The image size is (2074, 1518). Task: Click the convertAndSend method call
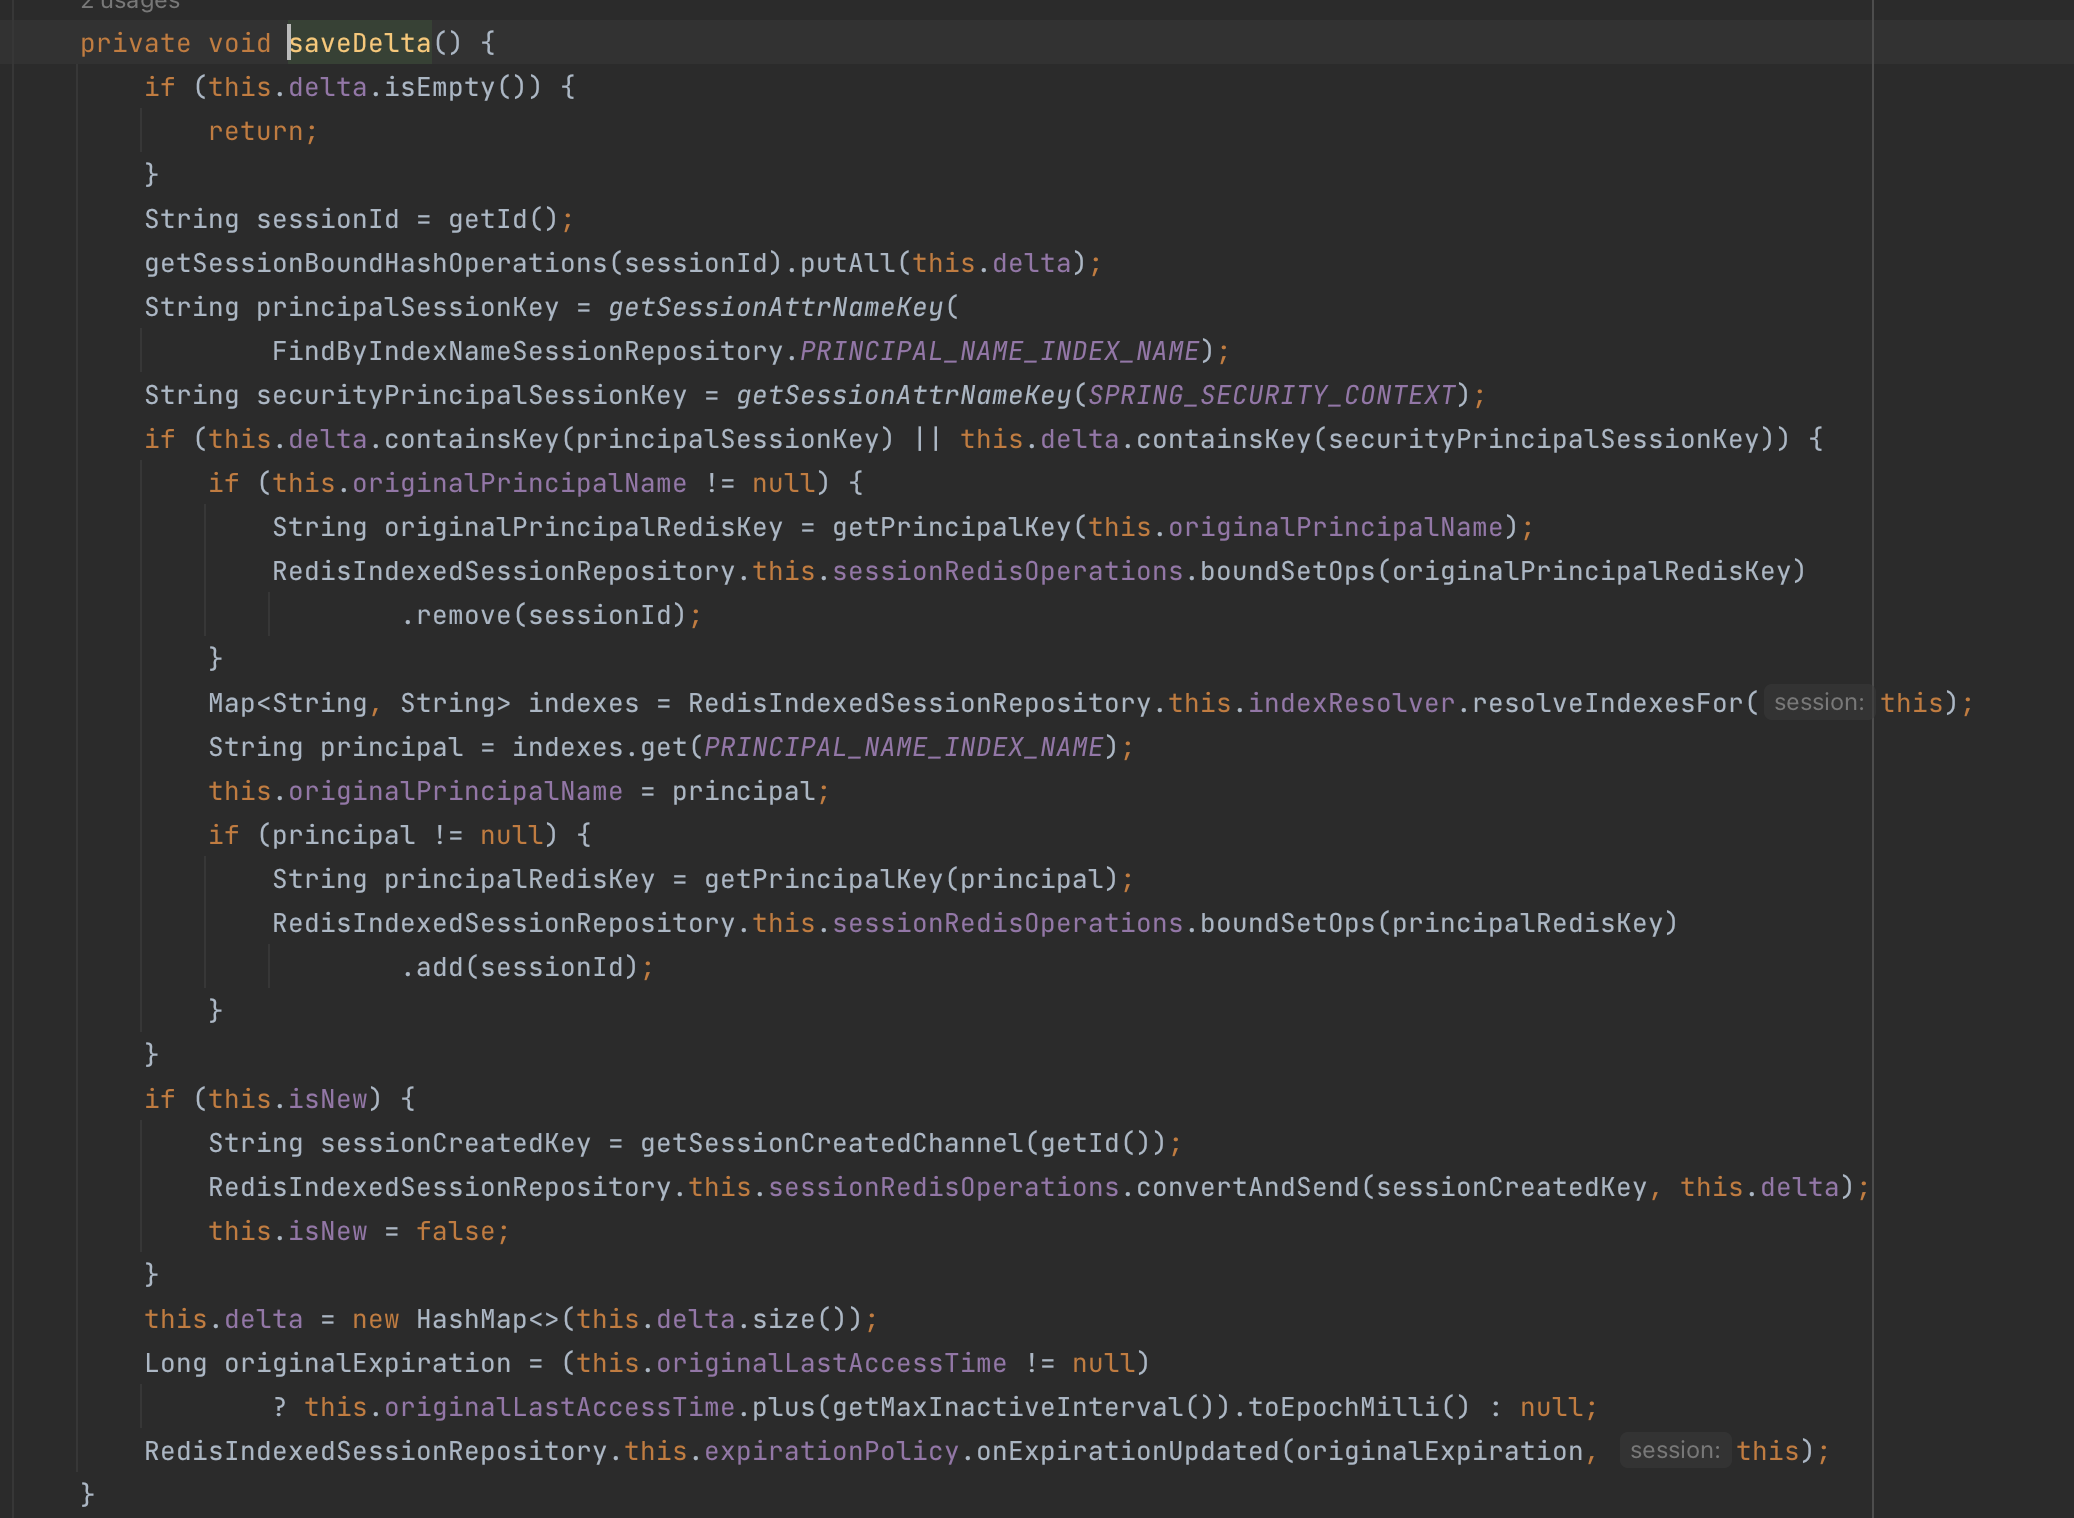point(1247,1187)
